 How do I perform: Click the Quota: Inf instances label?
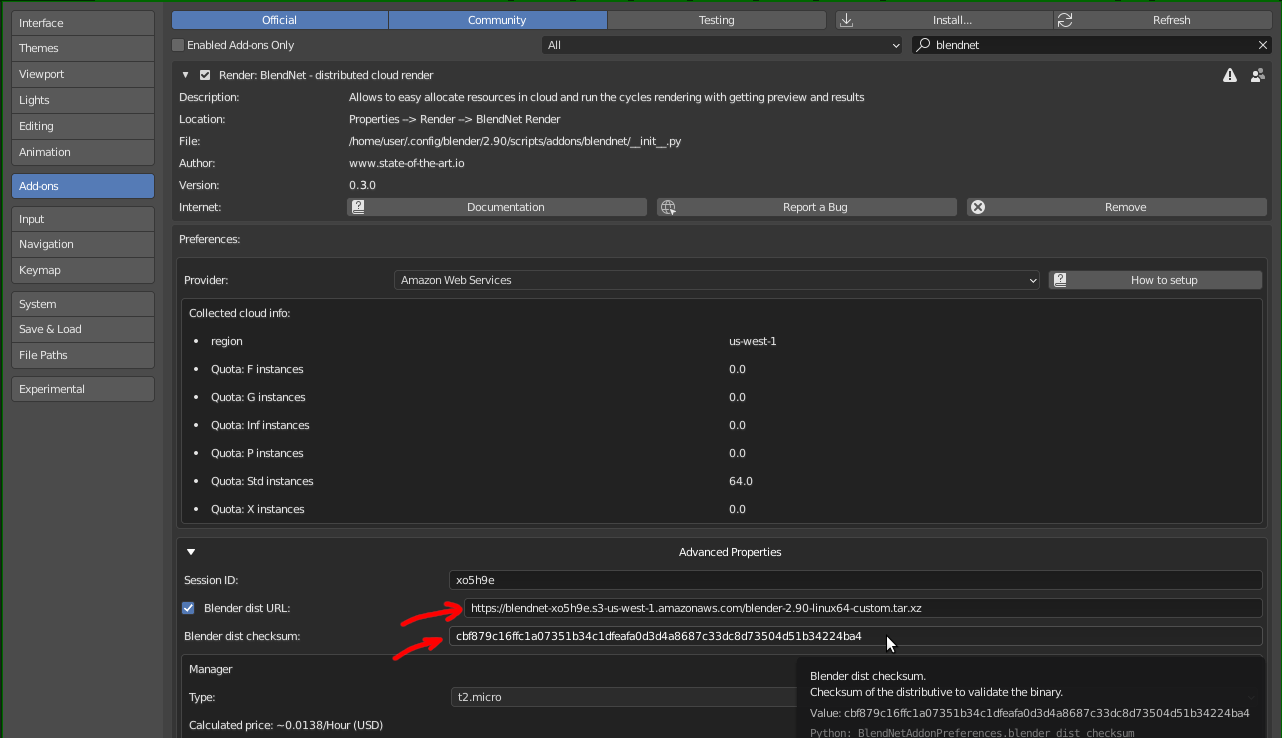pyautogui.click(x=260, y=425)
